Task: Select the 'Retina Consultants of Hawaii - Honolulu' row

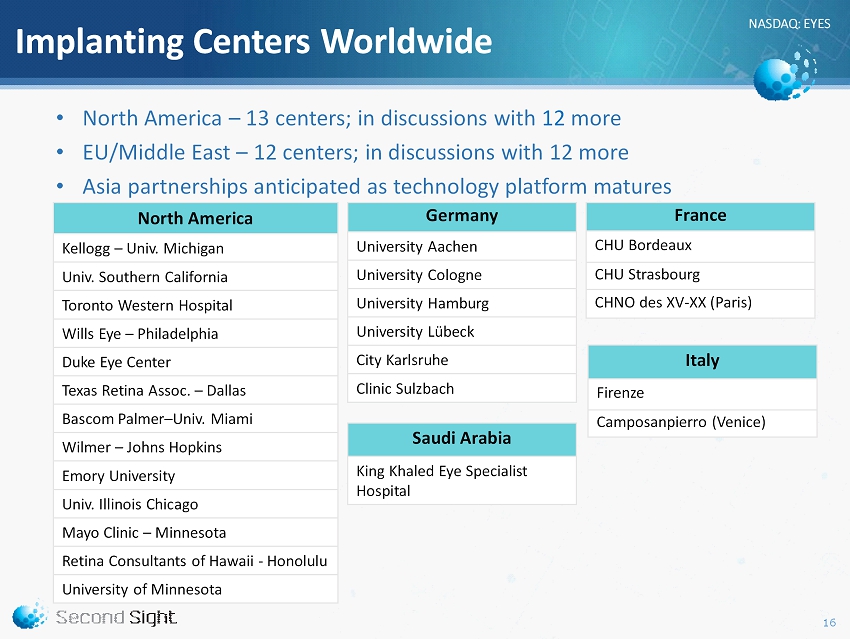Action: coord(196,561)
